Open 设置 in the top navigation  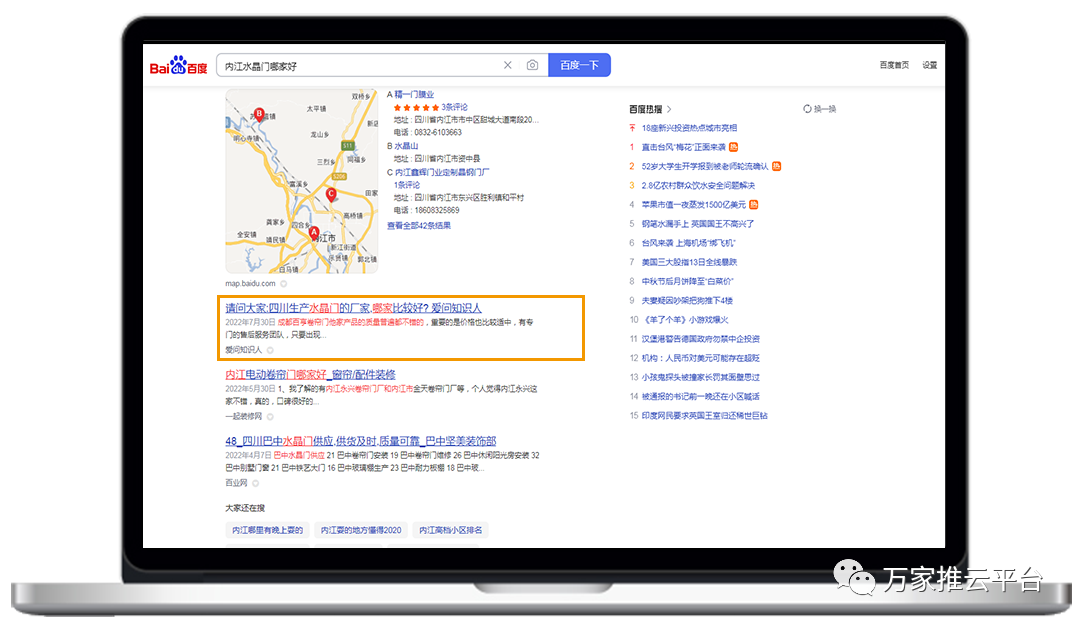pyautogui.click(x=930, y=66)
